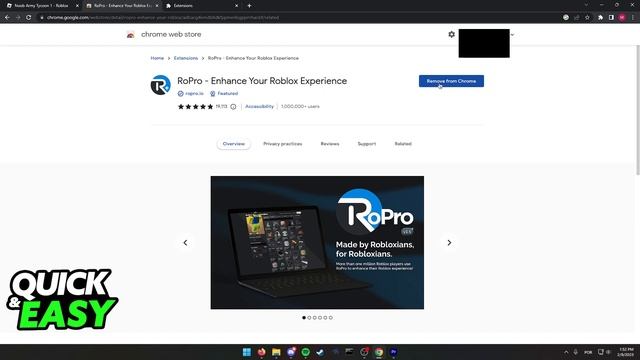Click the RoPro extension logo

click(160, 85)
